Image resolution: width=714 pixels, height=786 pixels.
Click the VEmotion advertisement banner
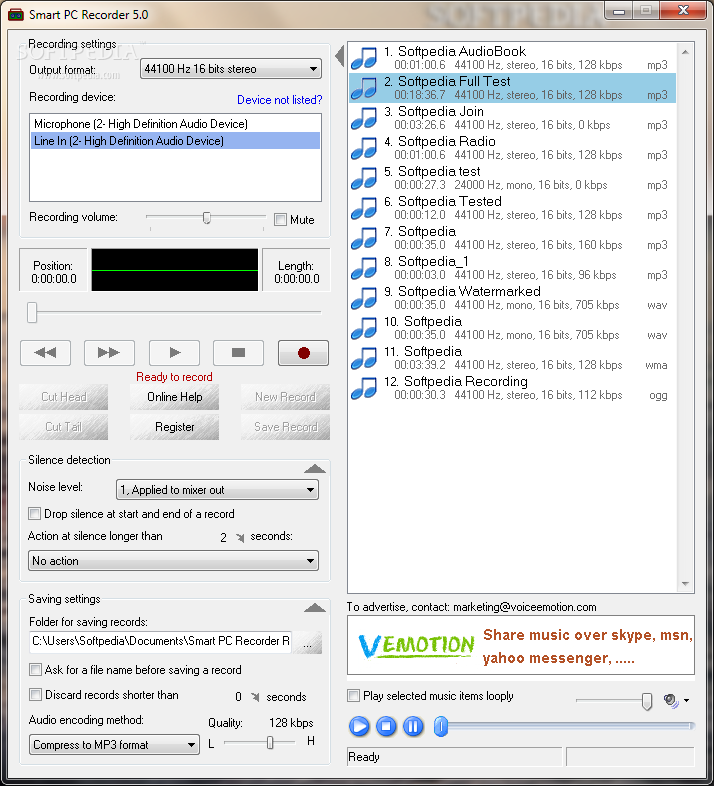click(520, 645)
